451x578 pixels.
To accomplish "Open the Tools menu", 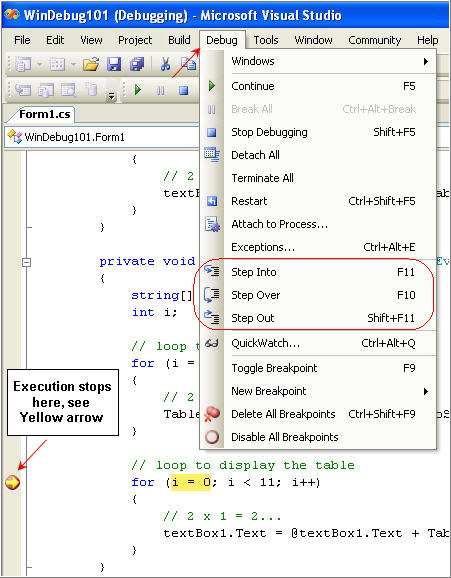I will tap(266, 40).
